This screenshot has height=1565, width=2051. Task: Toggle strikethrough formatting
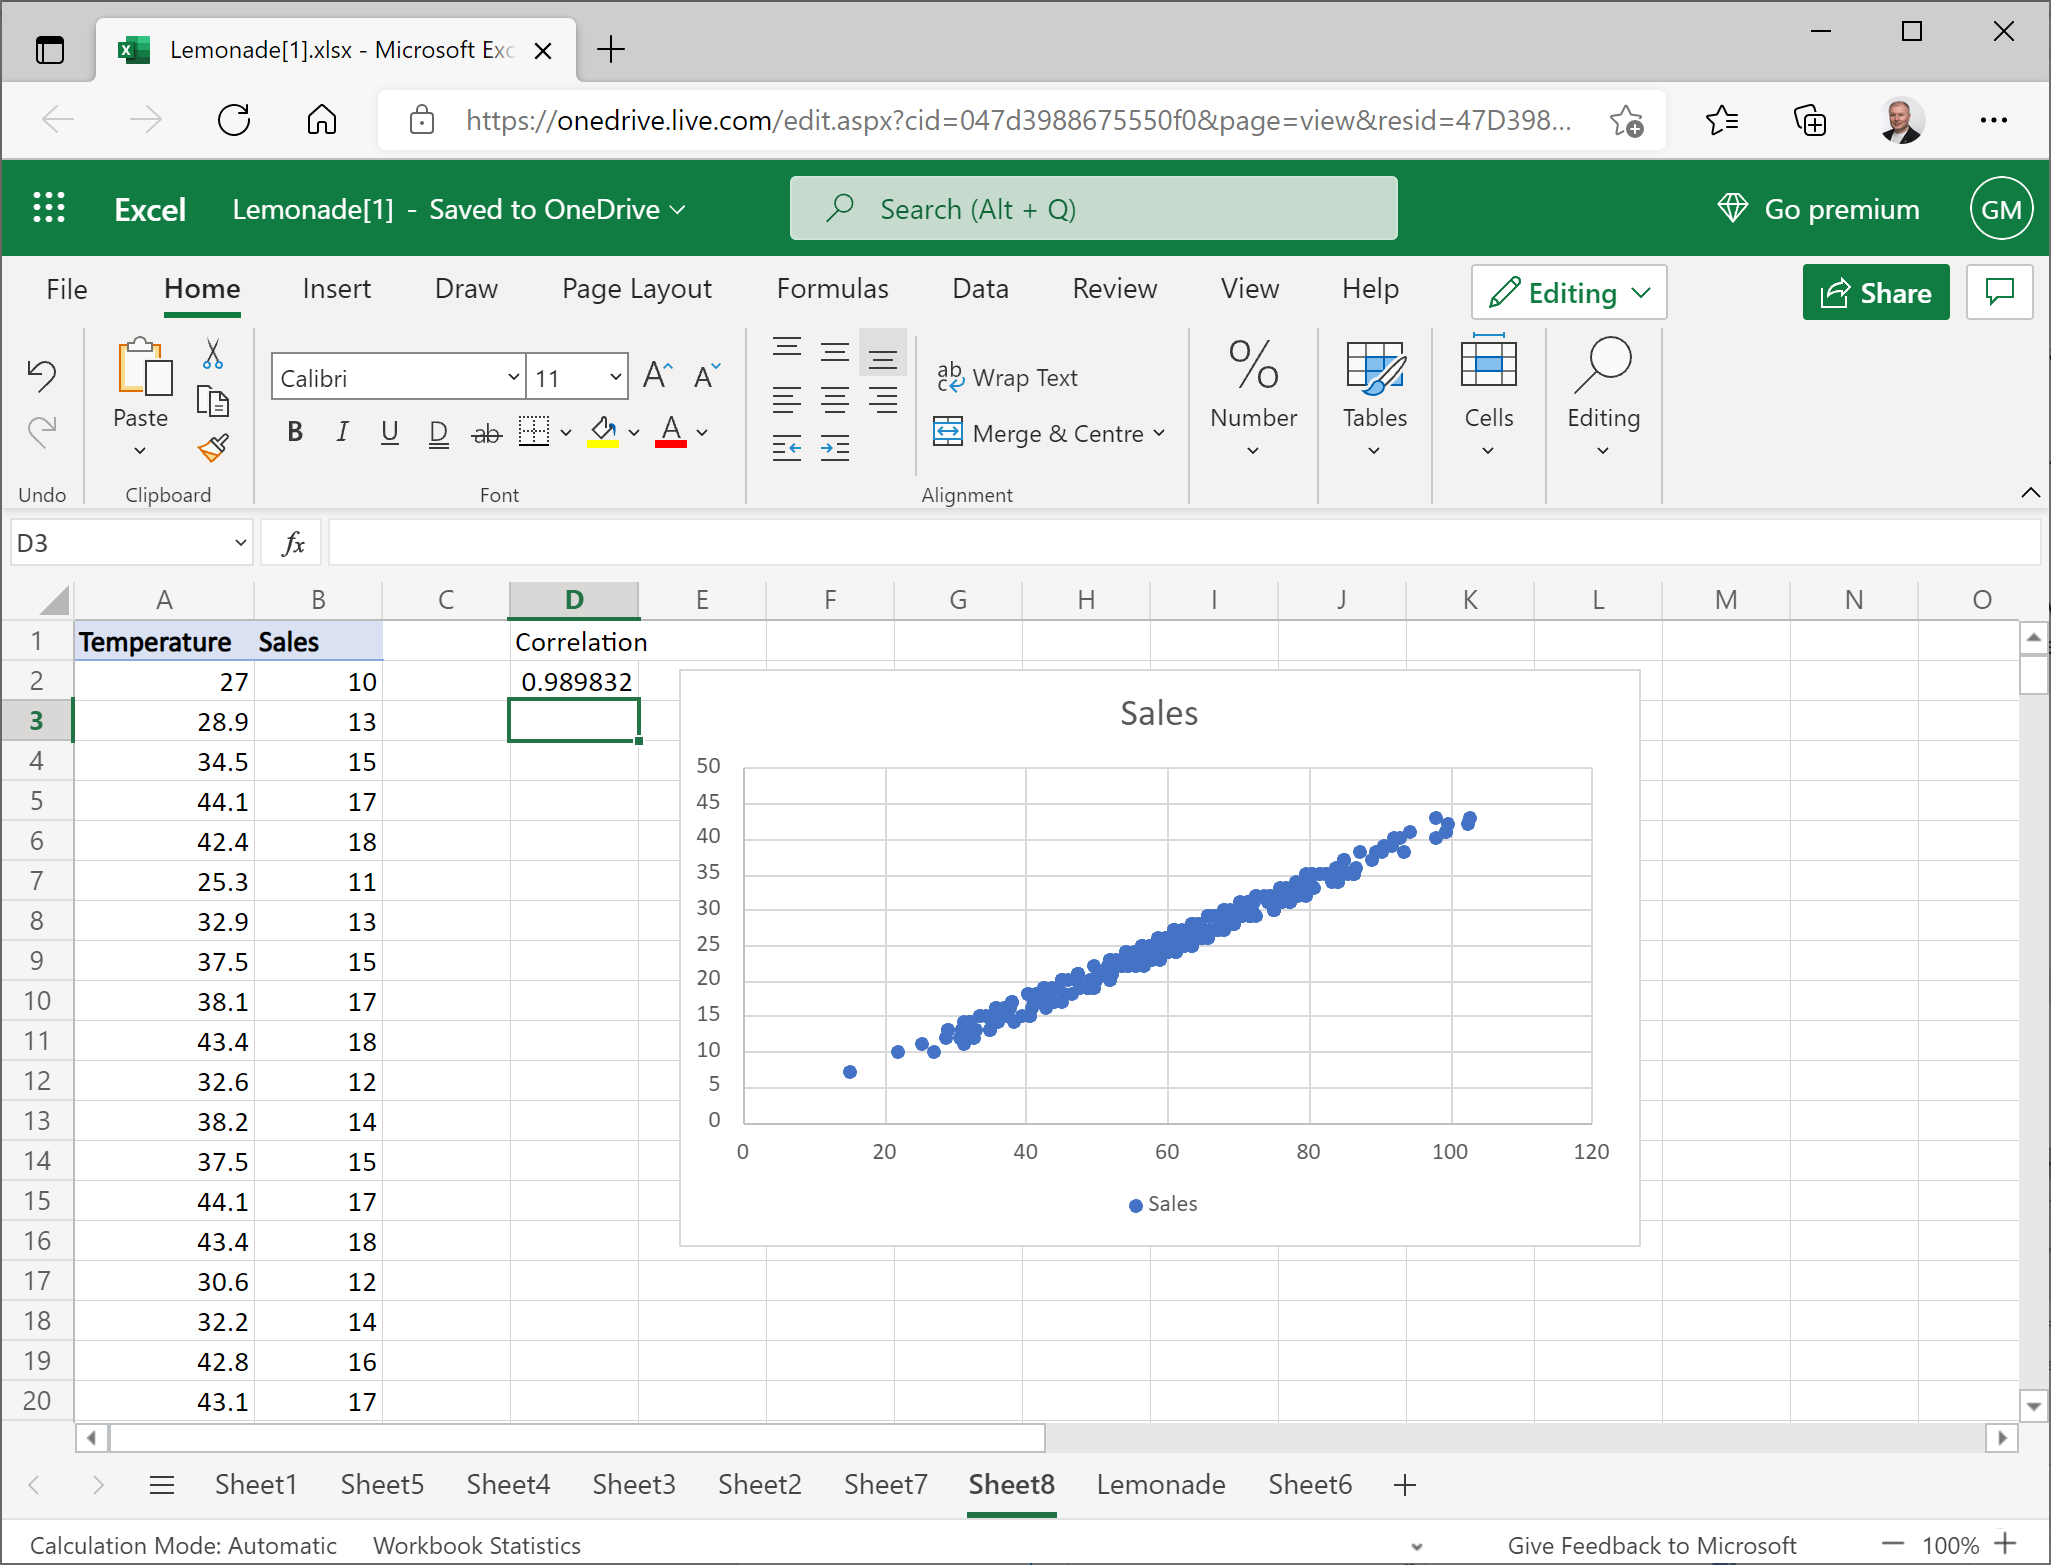(487, 431)
